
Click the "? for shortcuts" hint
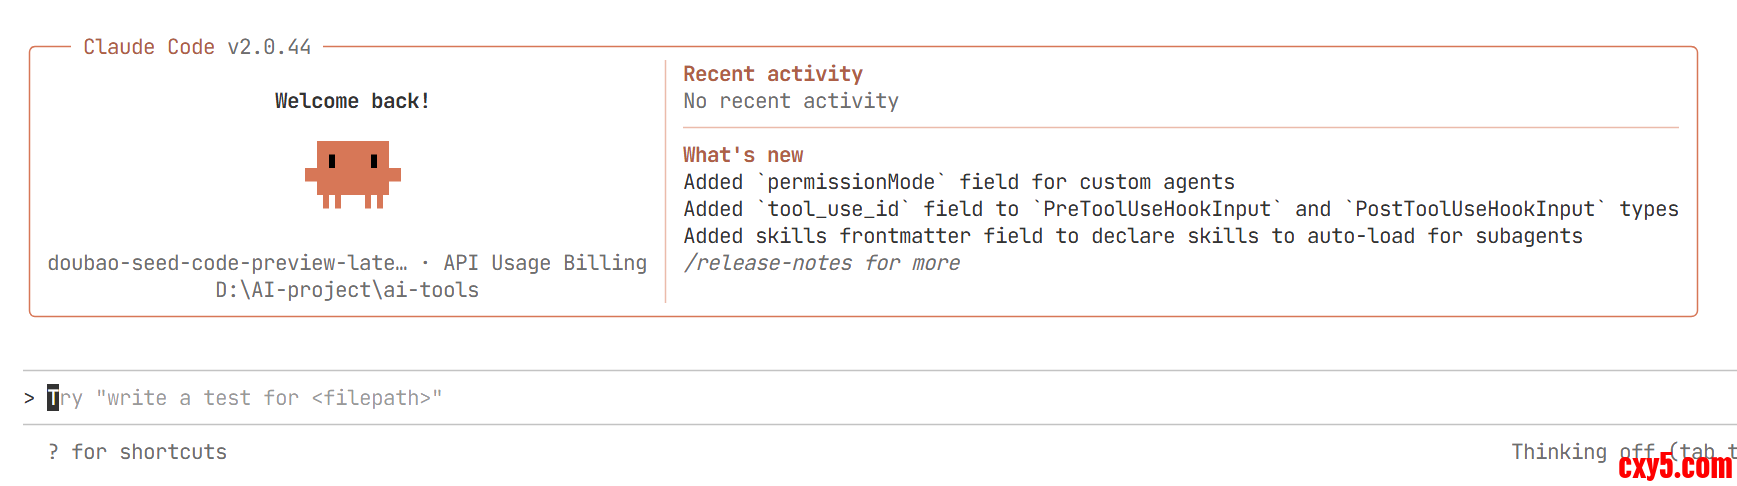click(x=138, y=452)
